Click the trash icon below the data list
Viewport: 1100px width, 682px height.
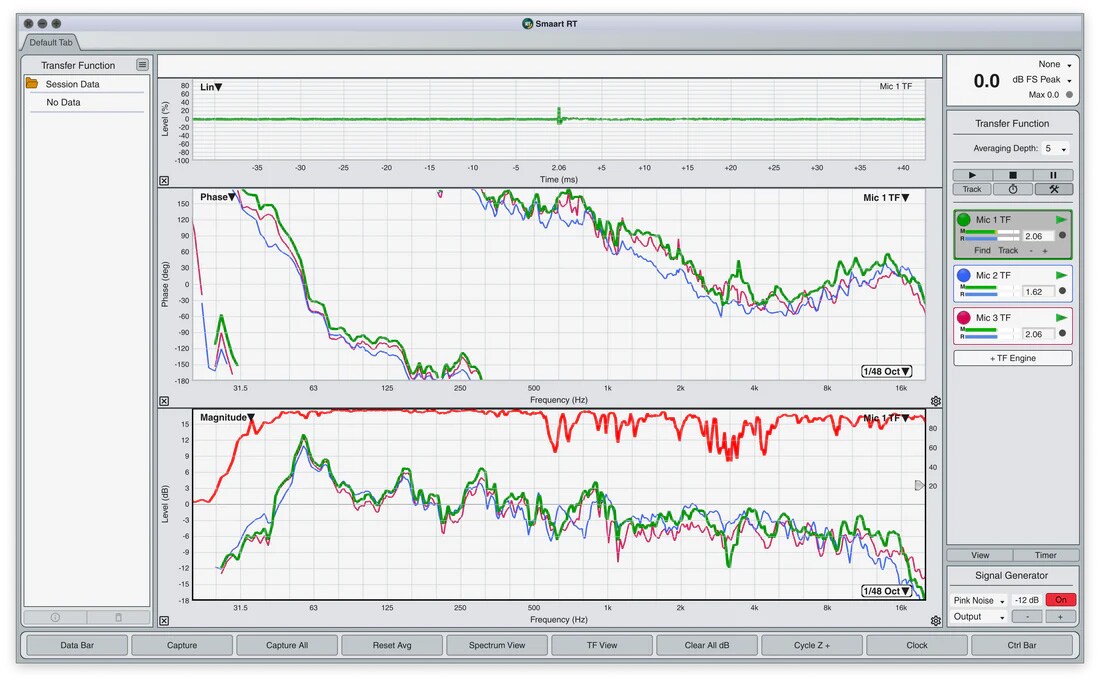coord(118,617)
